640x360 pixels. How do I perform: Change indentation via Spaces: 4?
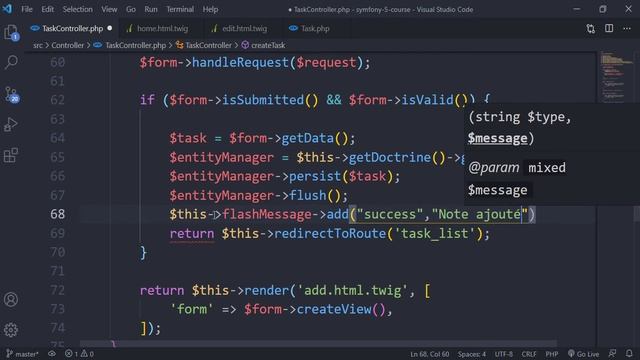click(471, 354)
